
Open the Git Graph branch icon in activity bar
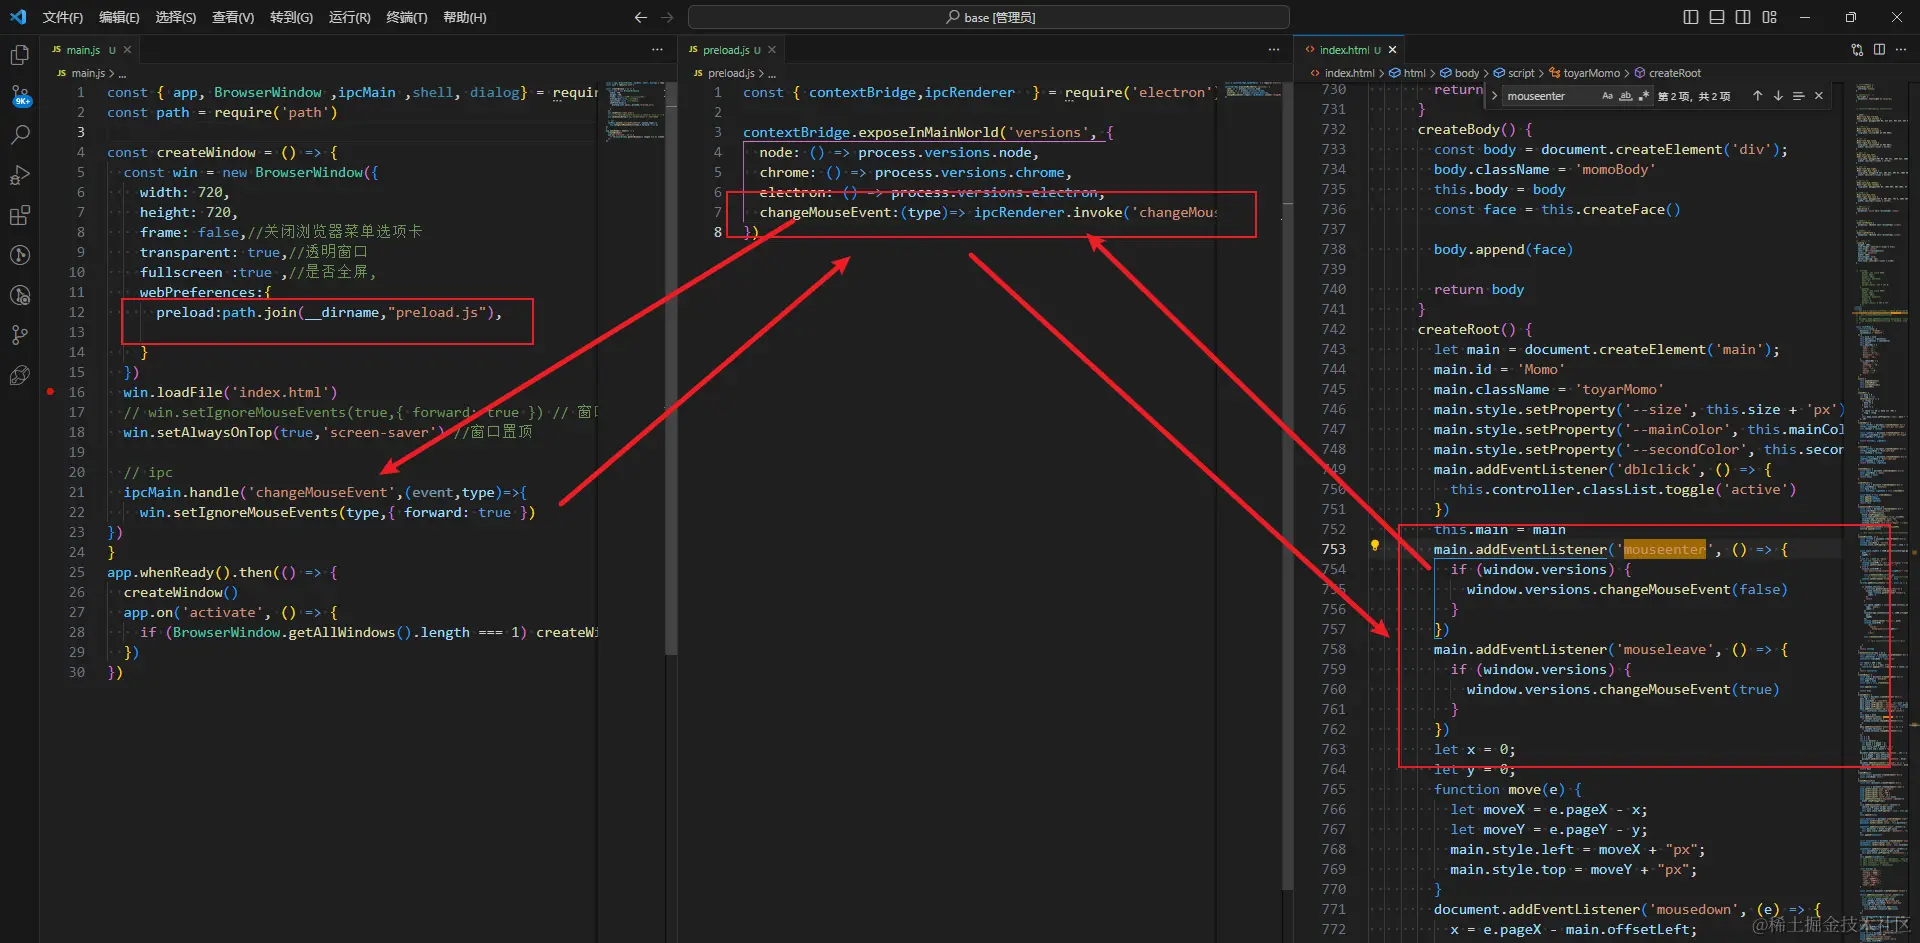coord(19,335)
